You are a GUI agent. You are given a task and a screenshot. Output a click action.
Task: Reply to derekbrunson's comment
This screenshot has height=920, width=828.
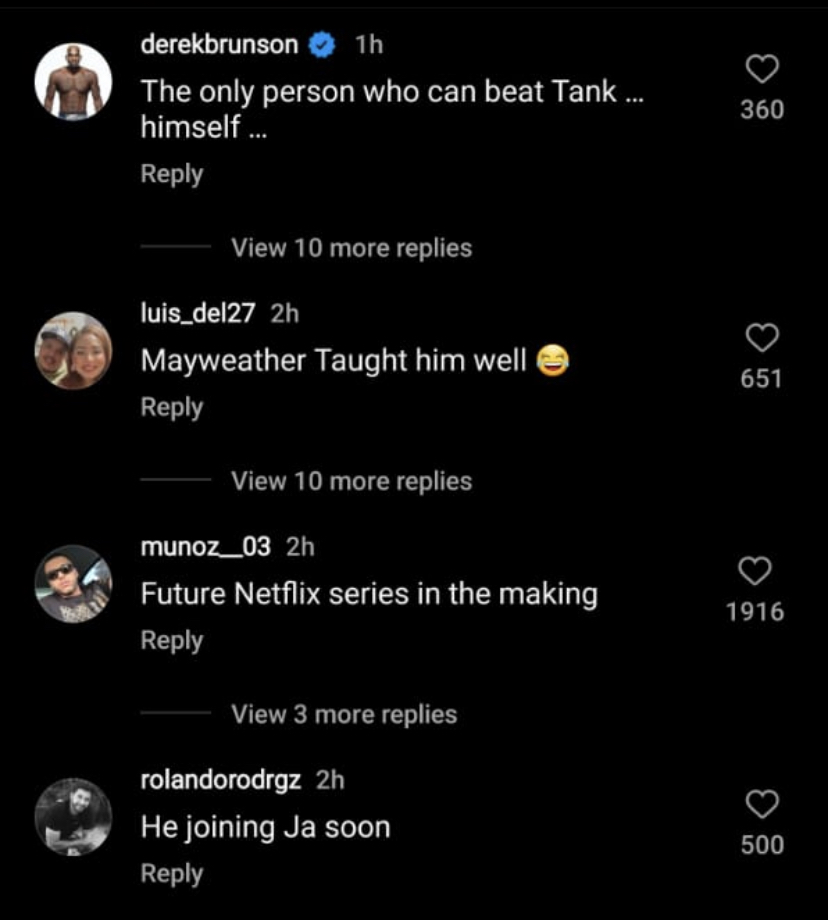(x=171, y=174)
